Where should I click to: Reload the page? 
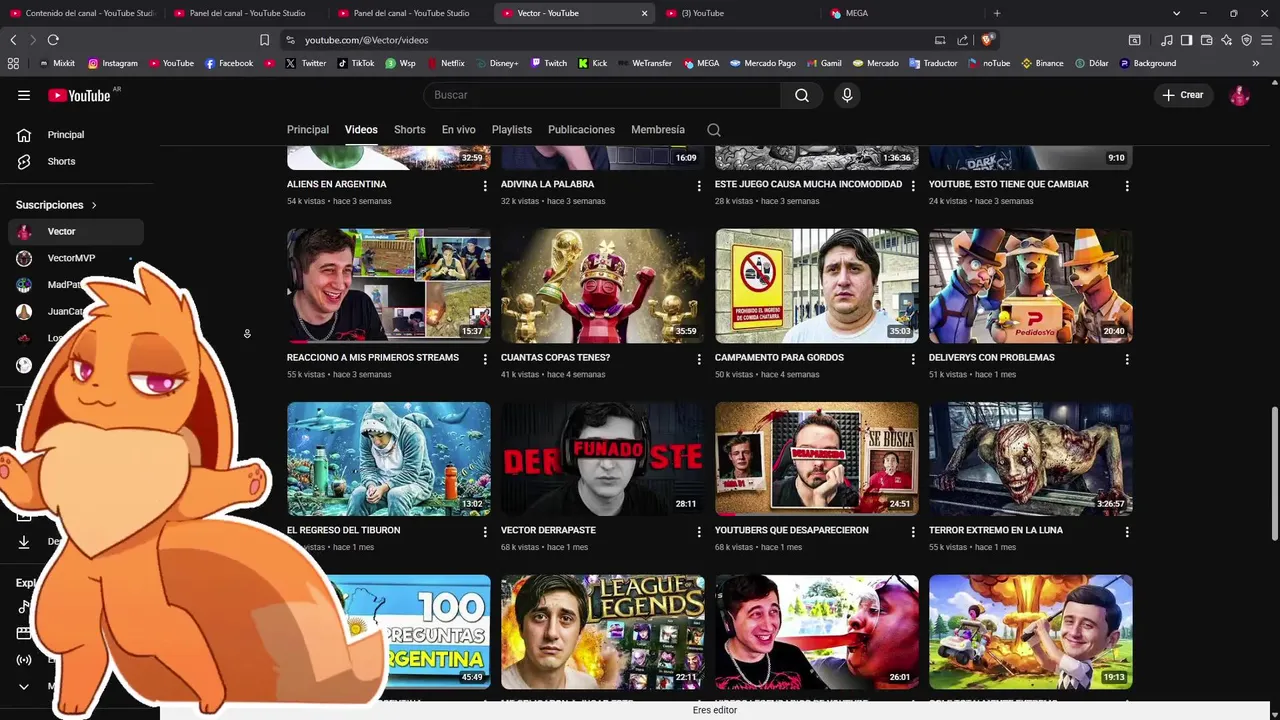53,40
